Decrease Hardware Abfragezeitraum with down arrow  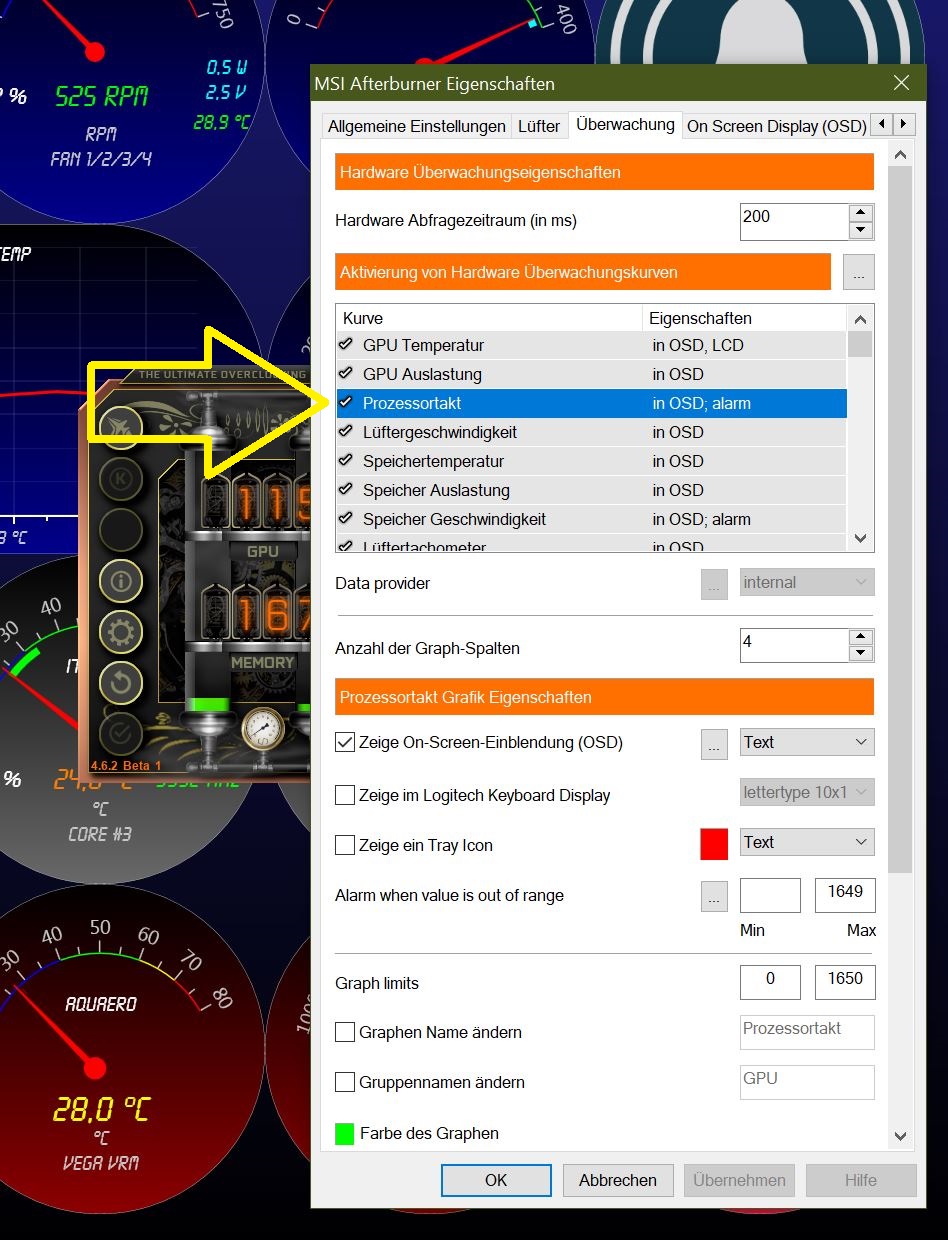tap(860, 230)
